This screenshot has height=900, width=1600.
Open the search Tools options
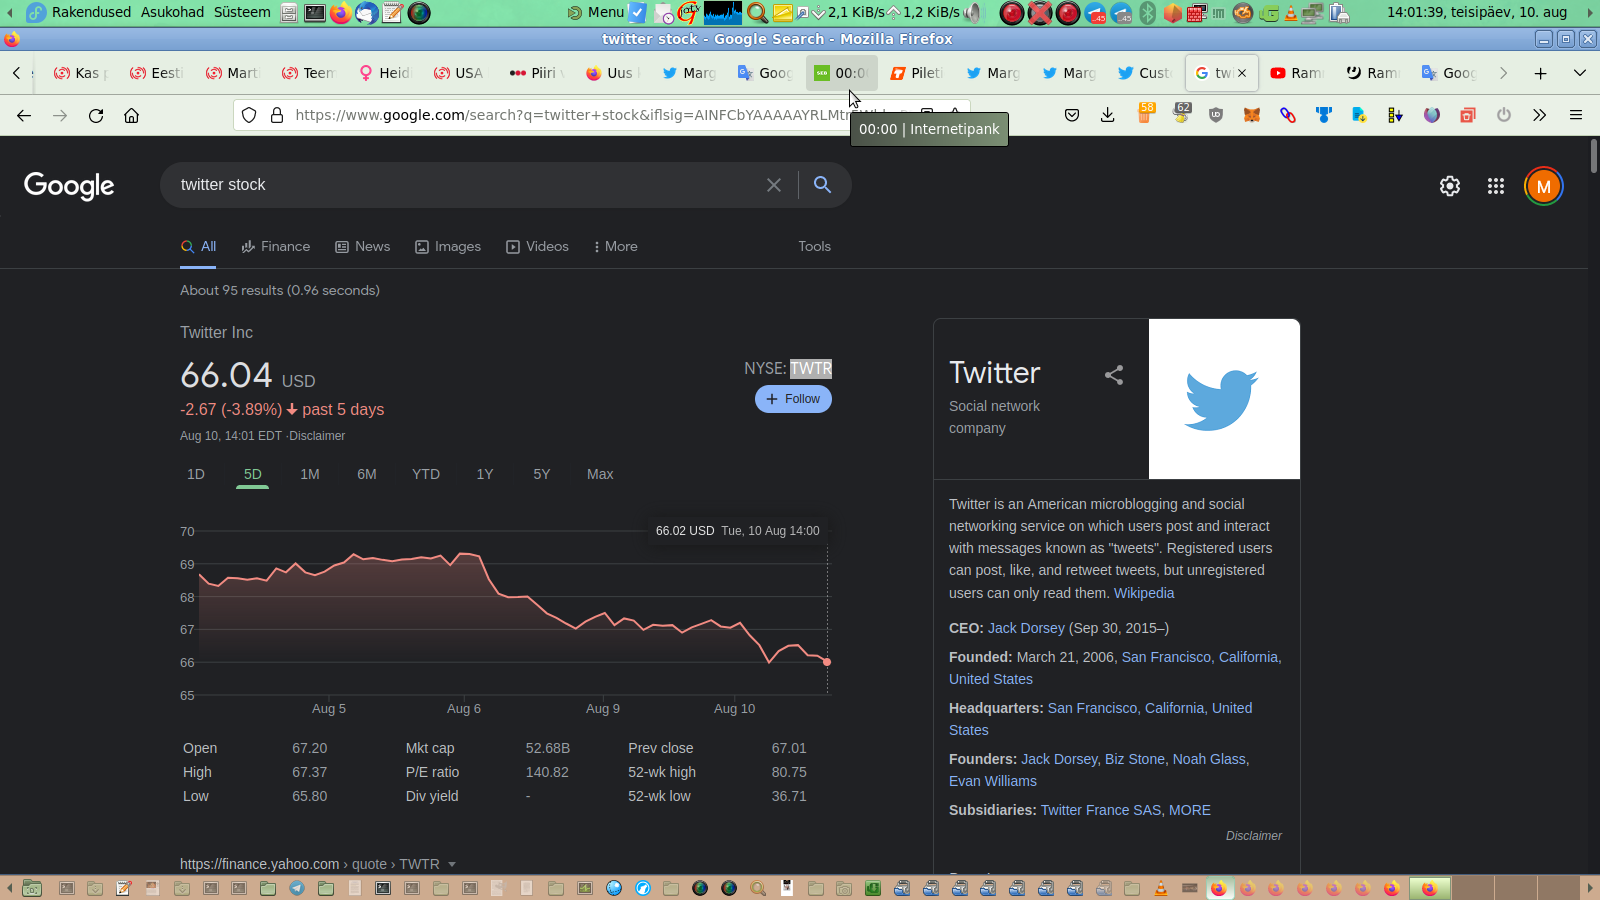814,247
